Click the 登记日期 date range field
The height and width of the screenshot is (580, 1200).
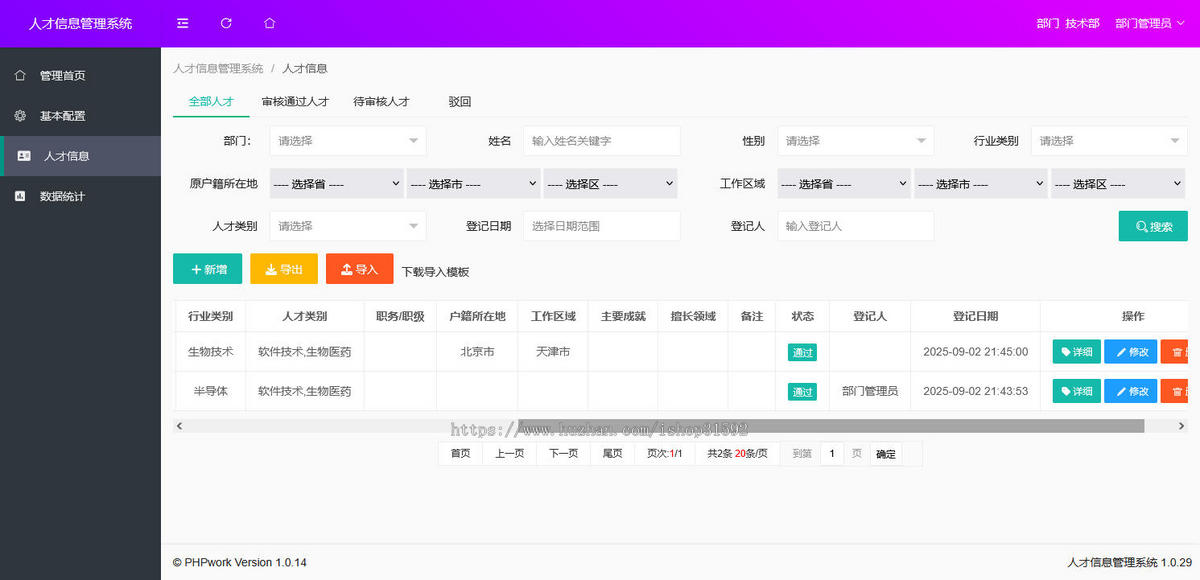pos(602,226)
